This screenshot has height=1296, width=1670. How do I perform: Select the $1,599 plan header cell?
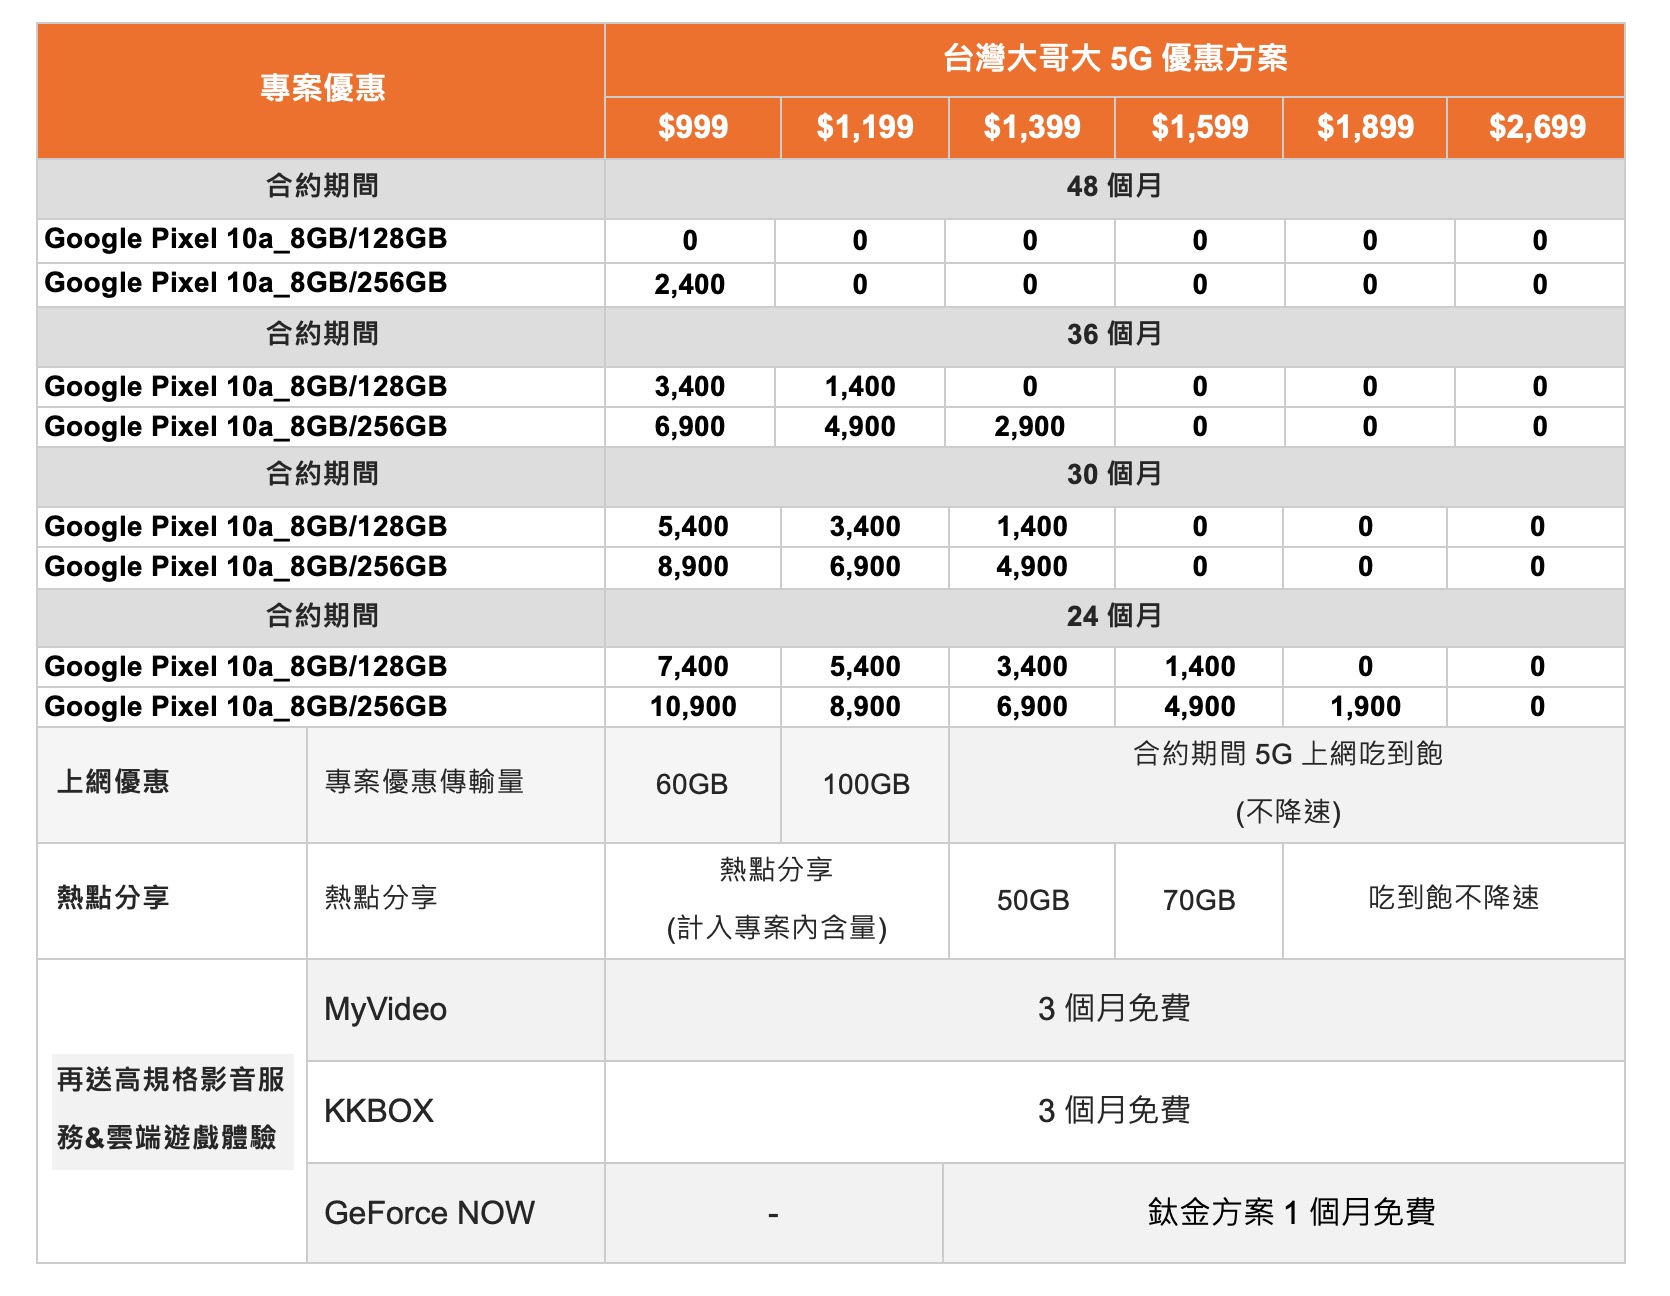(x=1199, y=127)
